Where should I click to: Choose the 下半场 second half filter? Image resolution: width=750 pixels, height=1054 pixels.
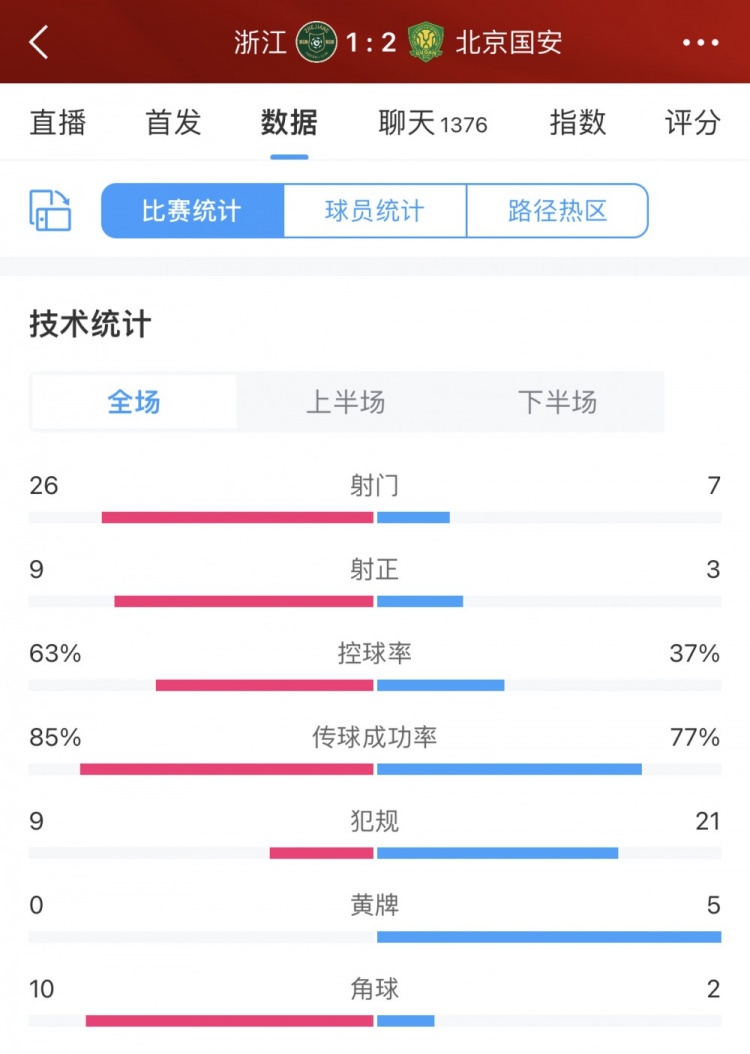557,402
